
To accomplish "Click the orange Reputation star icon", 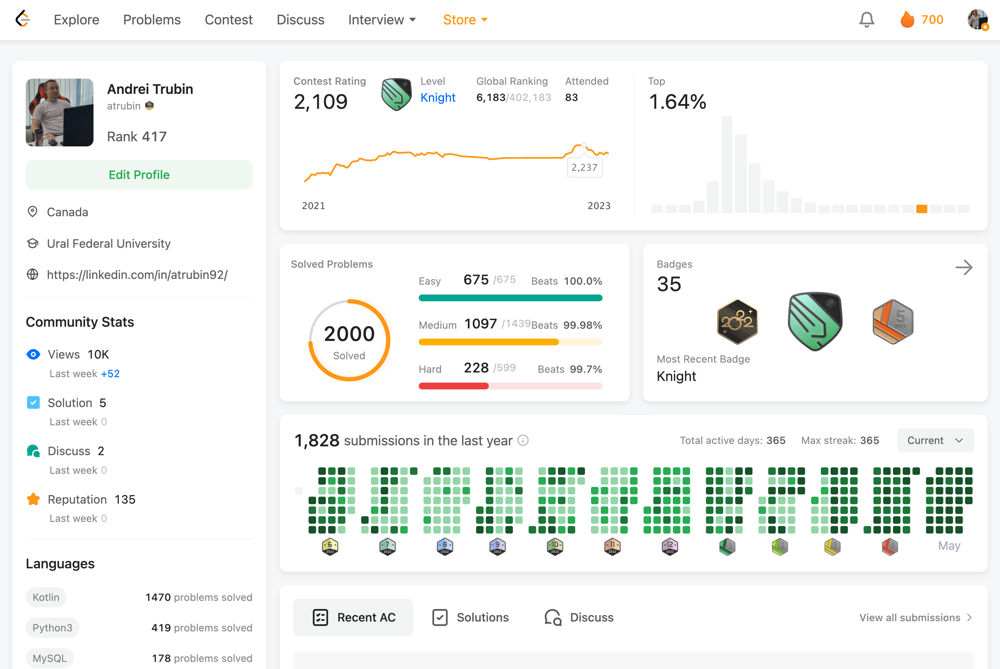I will pos(33,499).
